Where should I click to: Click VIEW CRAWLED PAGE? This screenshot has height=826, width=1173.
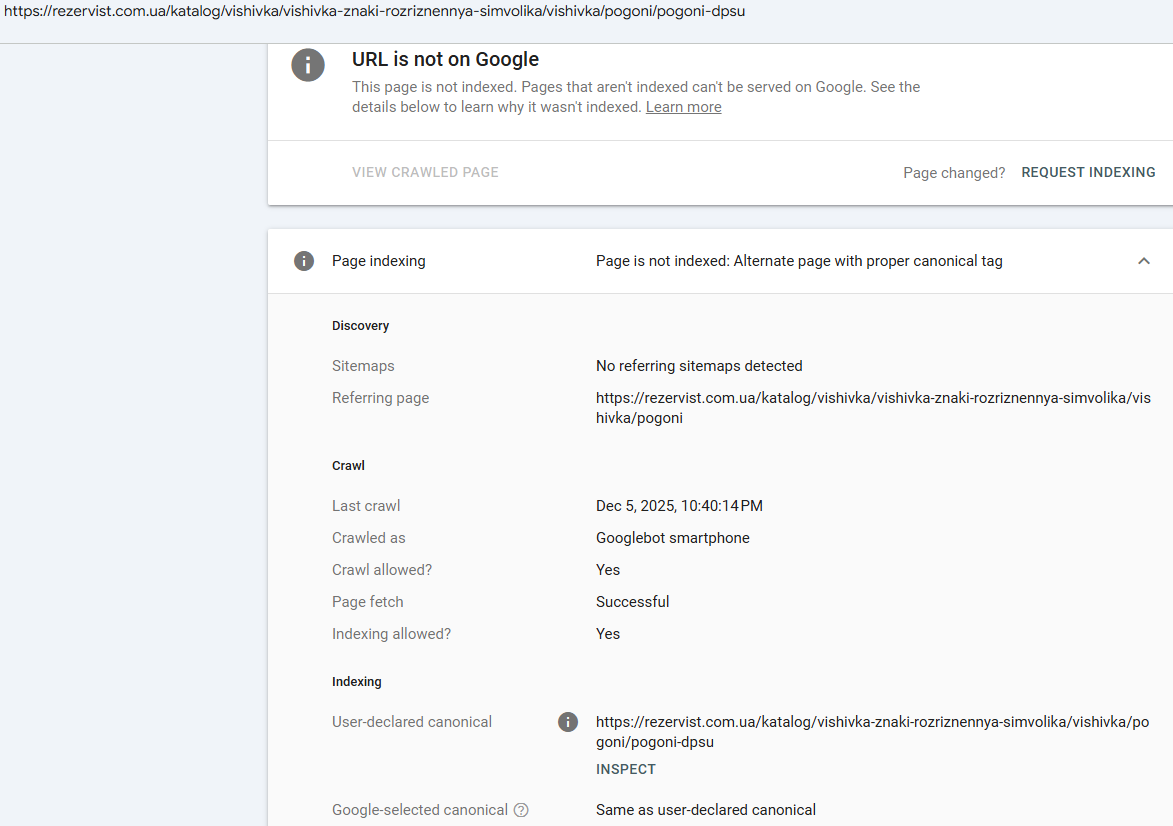tap(425, 172)
